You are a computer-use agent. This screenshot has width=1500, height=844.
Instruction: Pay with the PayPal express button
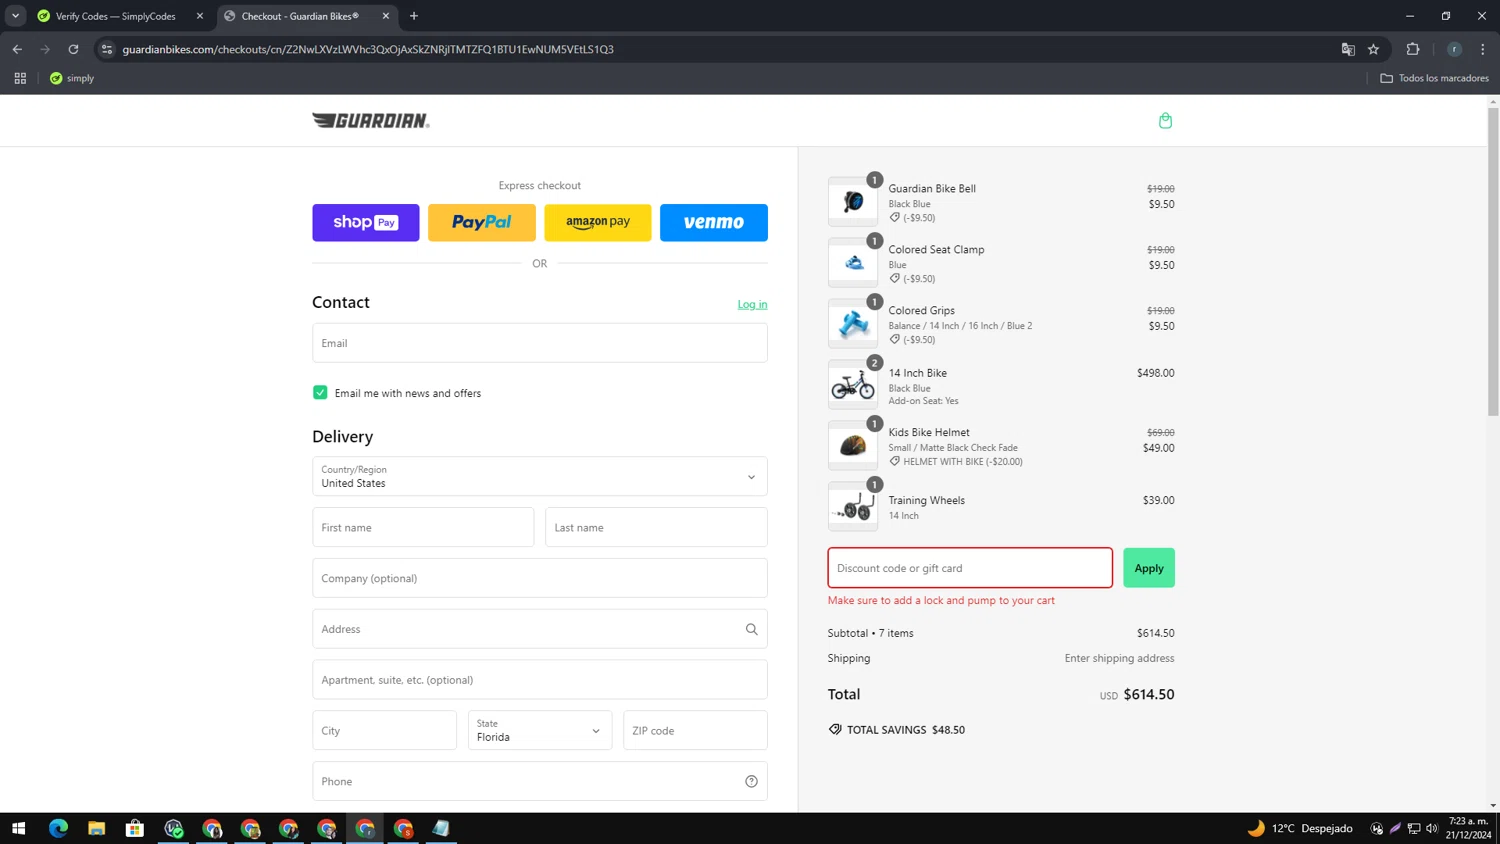pyautogui.click(x=481, y=223)
